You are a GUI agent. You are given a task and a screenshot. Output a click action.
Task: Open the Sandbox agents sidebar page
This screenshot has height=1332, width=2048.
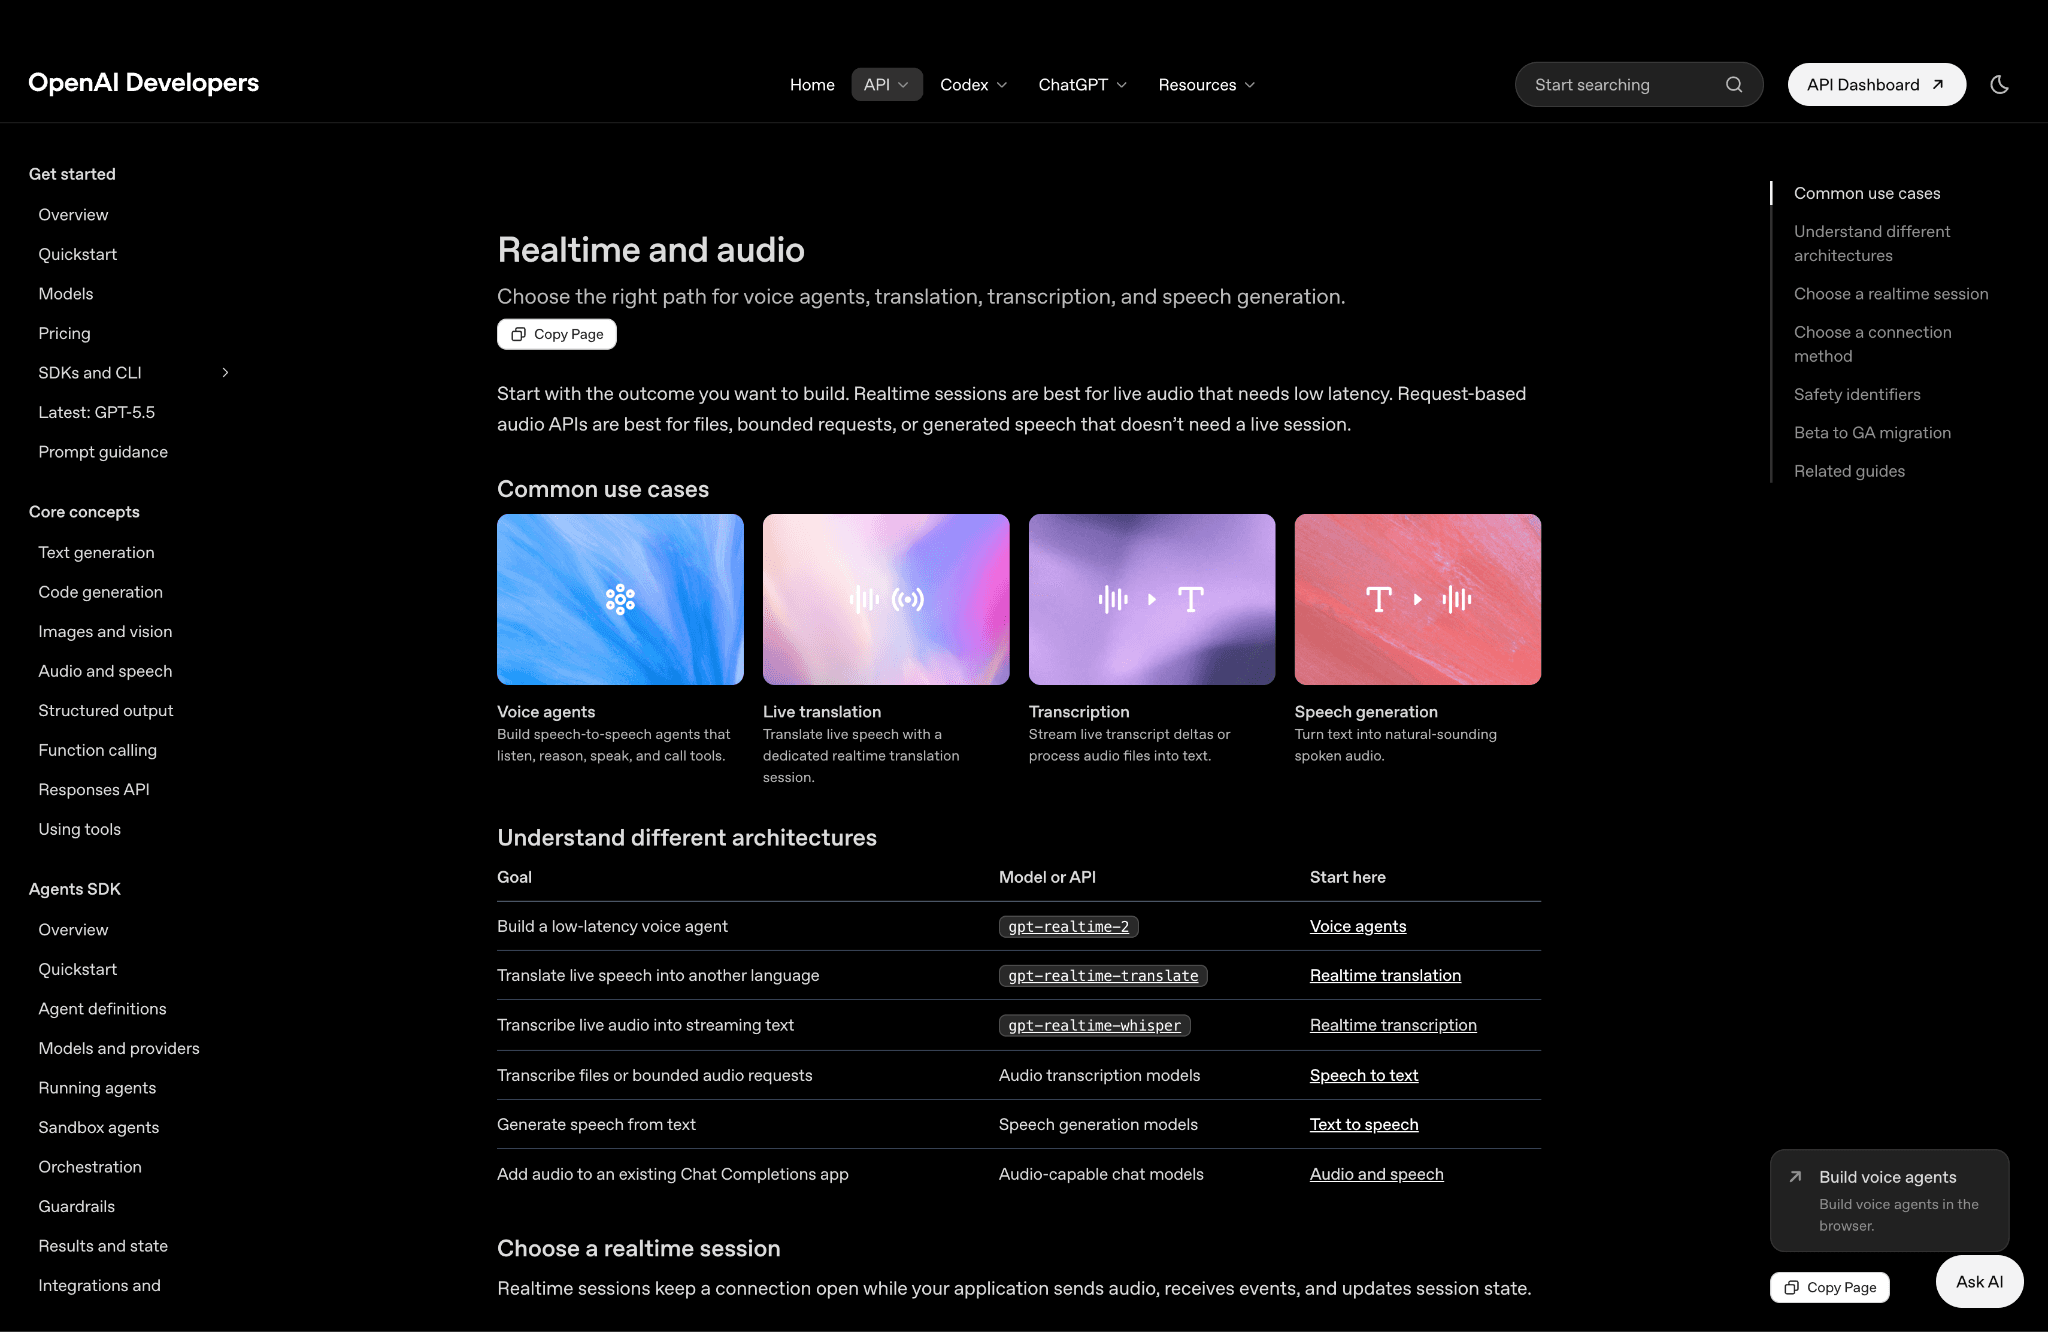pyautogui.click(x=98, y=1128)
